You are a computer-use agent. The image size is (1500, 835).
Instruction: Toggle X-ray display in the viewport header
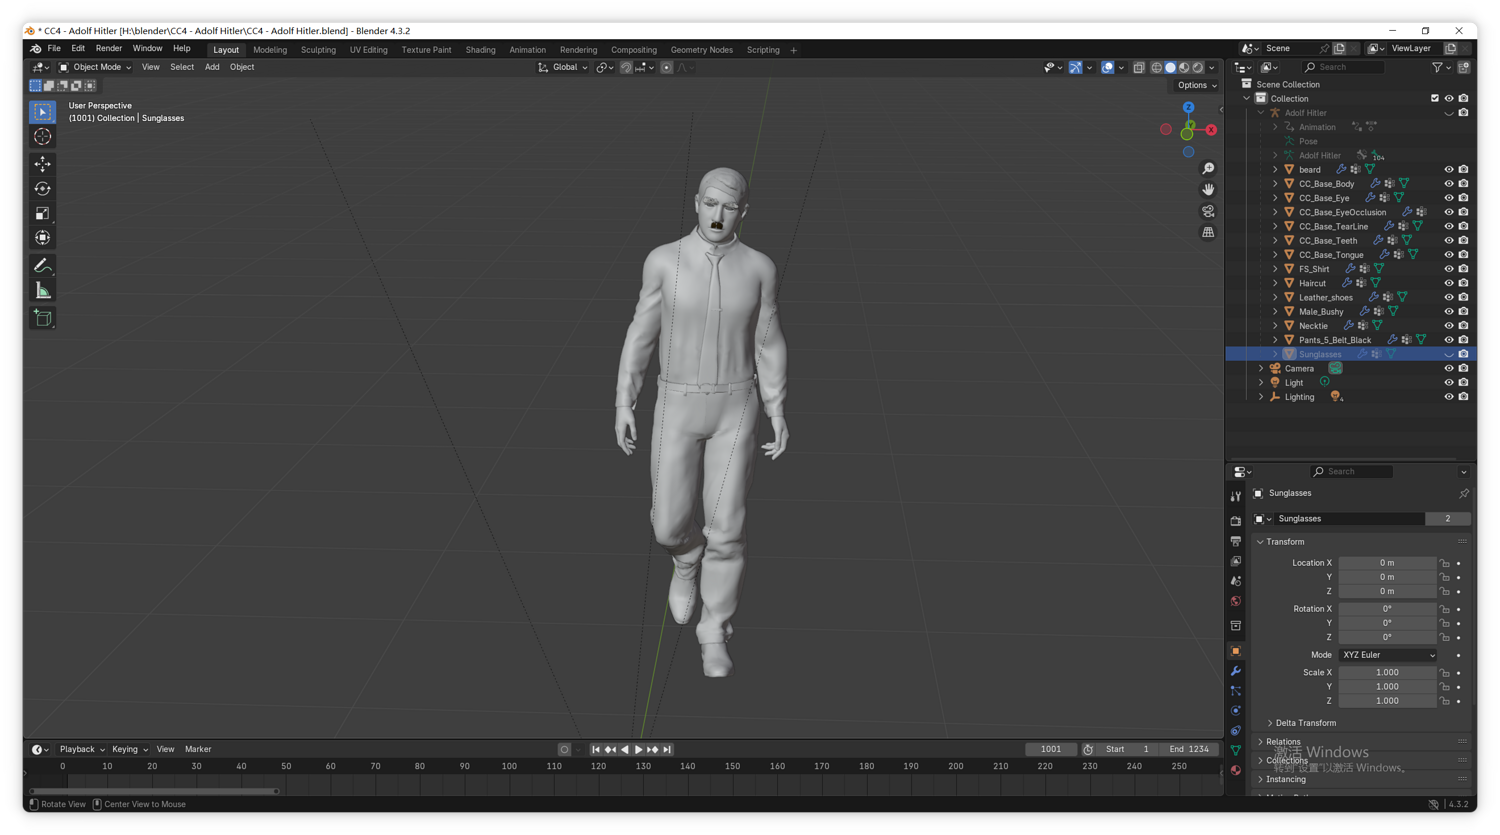1139,68
